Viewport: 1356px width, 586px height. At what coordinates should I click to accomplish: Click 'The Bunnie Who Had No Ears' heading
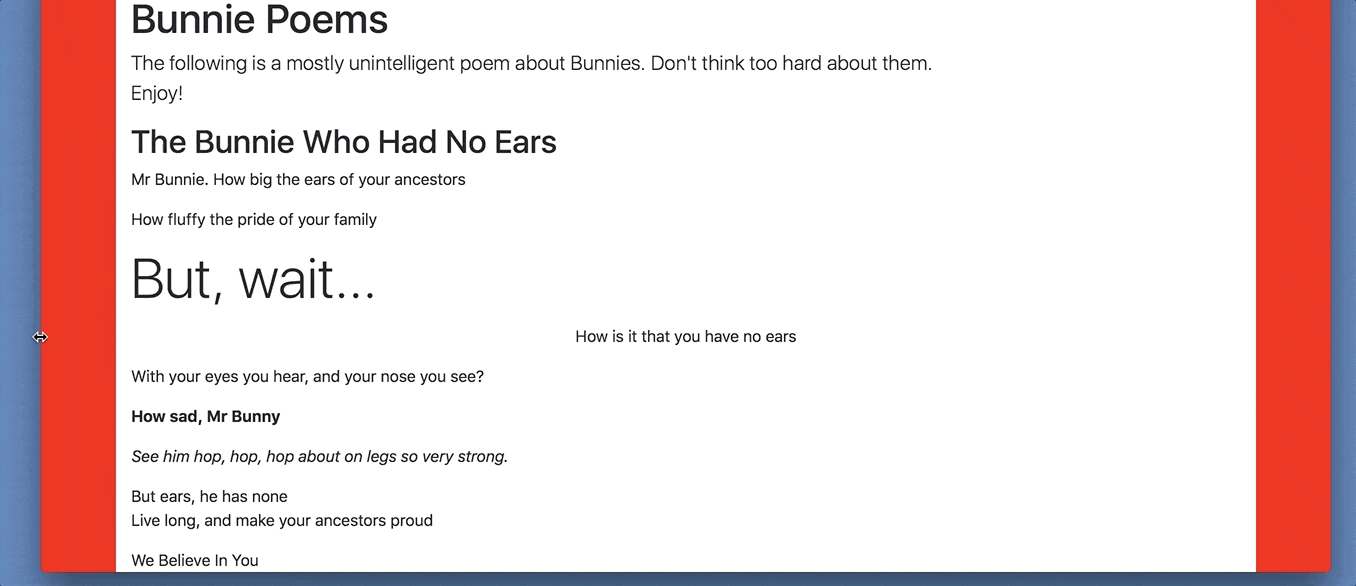pyautogui.click(x=344, y=142)
